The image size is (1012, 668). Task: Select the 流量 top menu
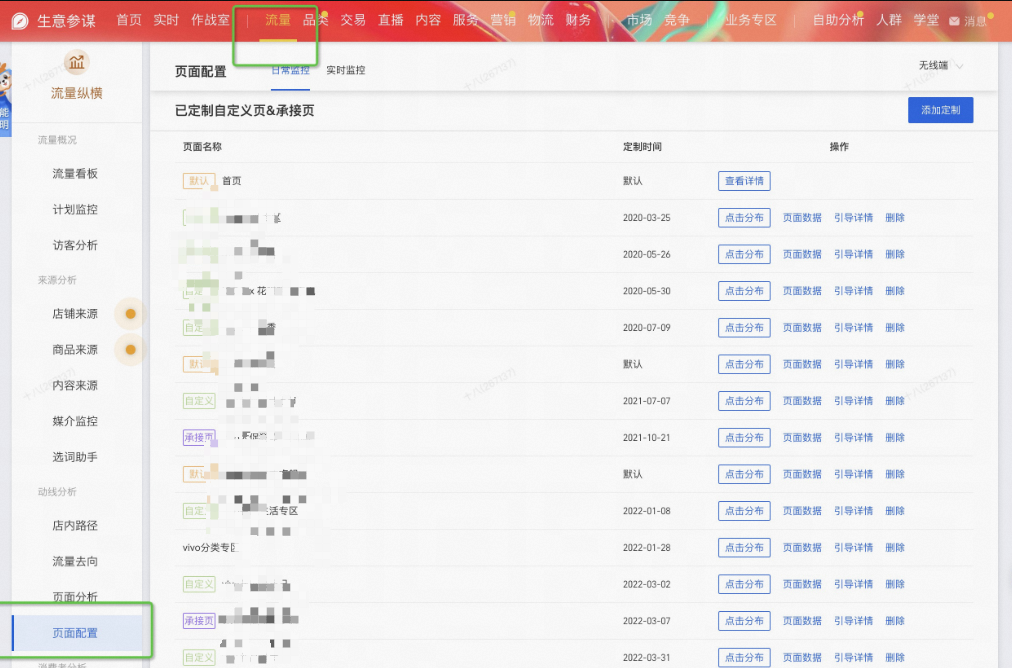point(278,20)
